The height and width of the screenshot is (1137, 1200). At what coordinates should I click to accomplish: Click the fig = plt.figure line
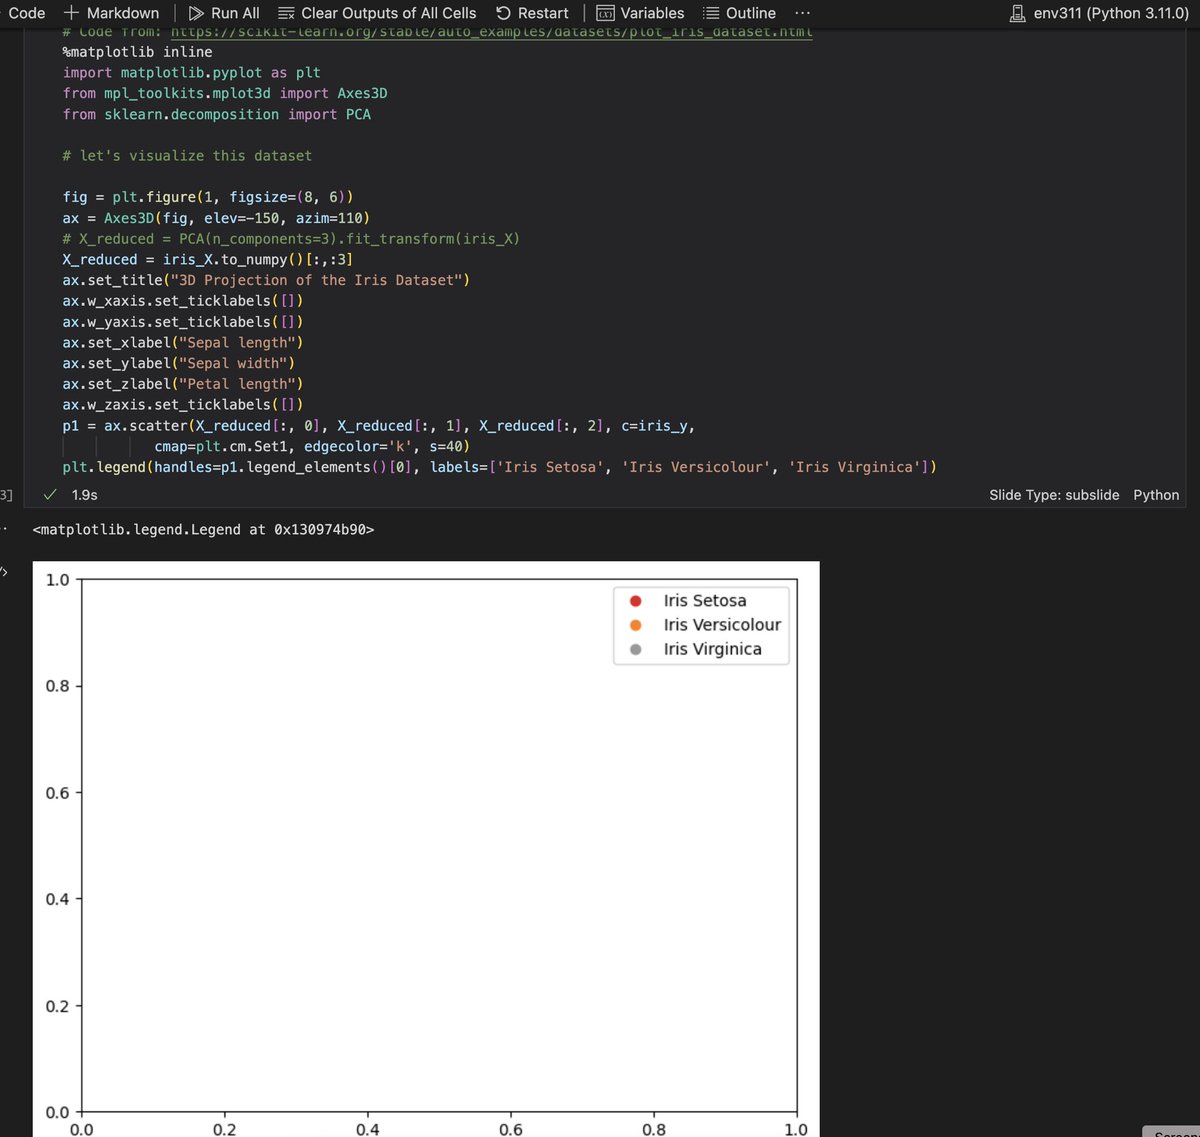(208, 197)
